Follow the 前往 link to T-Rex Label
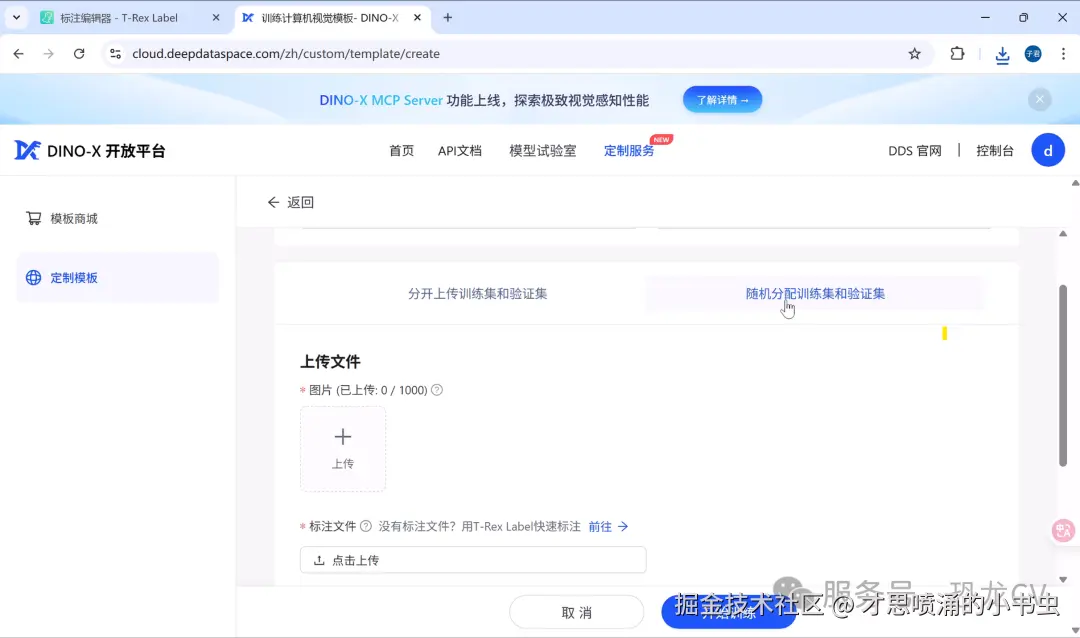The image size is (1080, 638). [601, 526]
